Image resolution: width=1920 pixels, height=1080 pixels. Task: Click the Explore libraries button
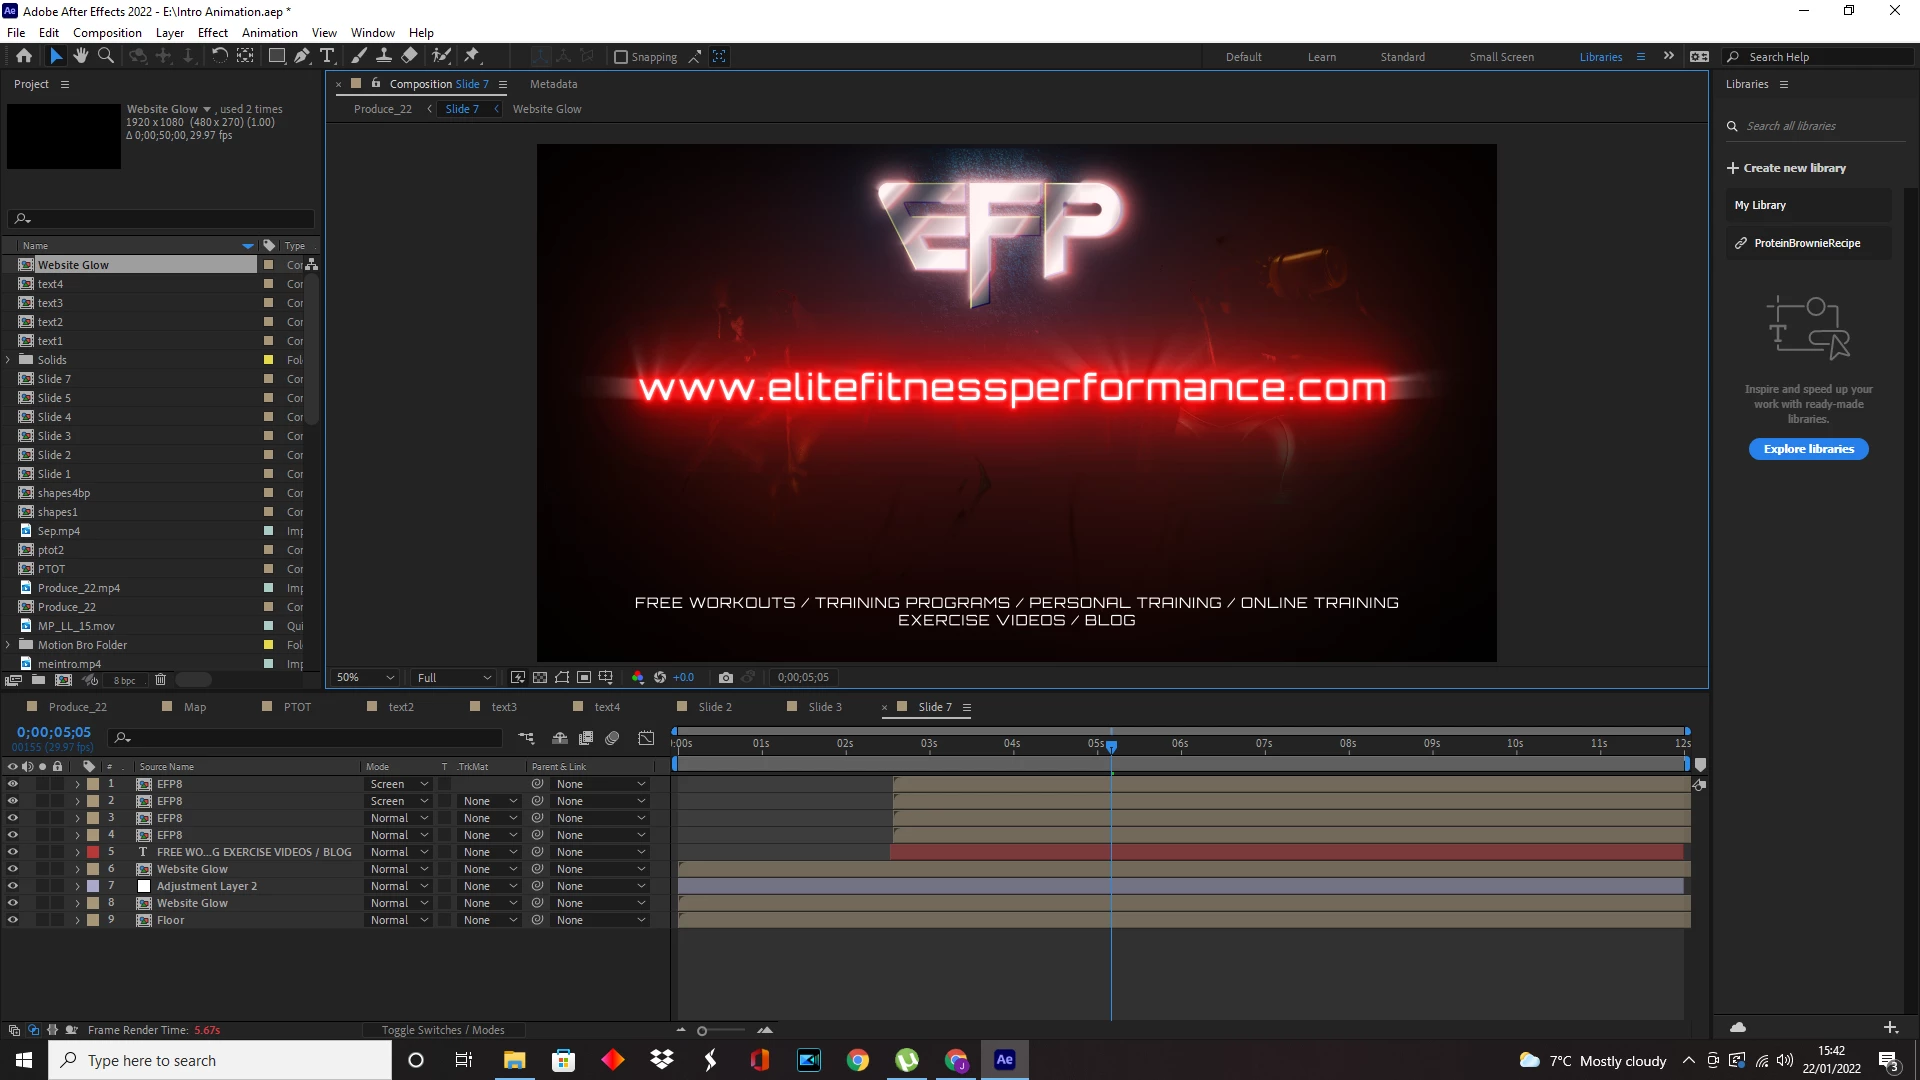(1808, 449)
